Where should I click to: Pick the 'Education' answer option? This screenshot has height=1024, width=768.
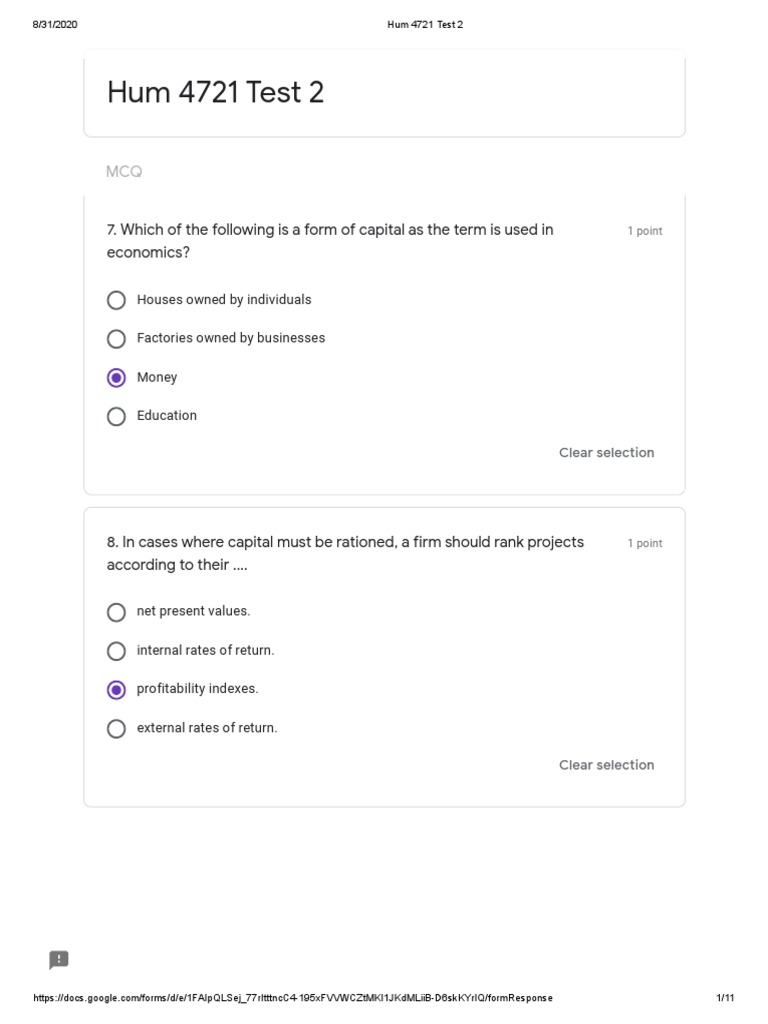[x=117, y=416]
